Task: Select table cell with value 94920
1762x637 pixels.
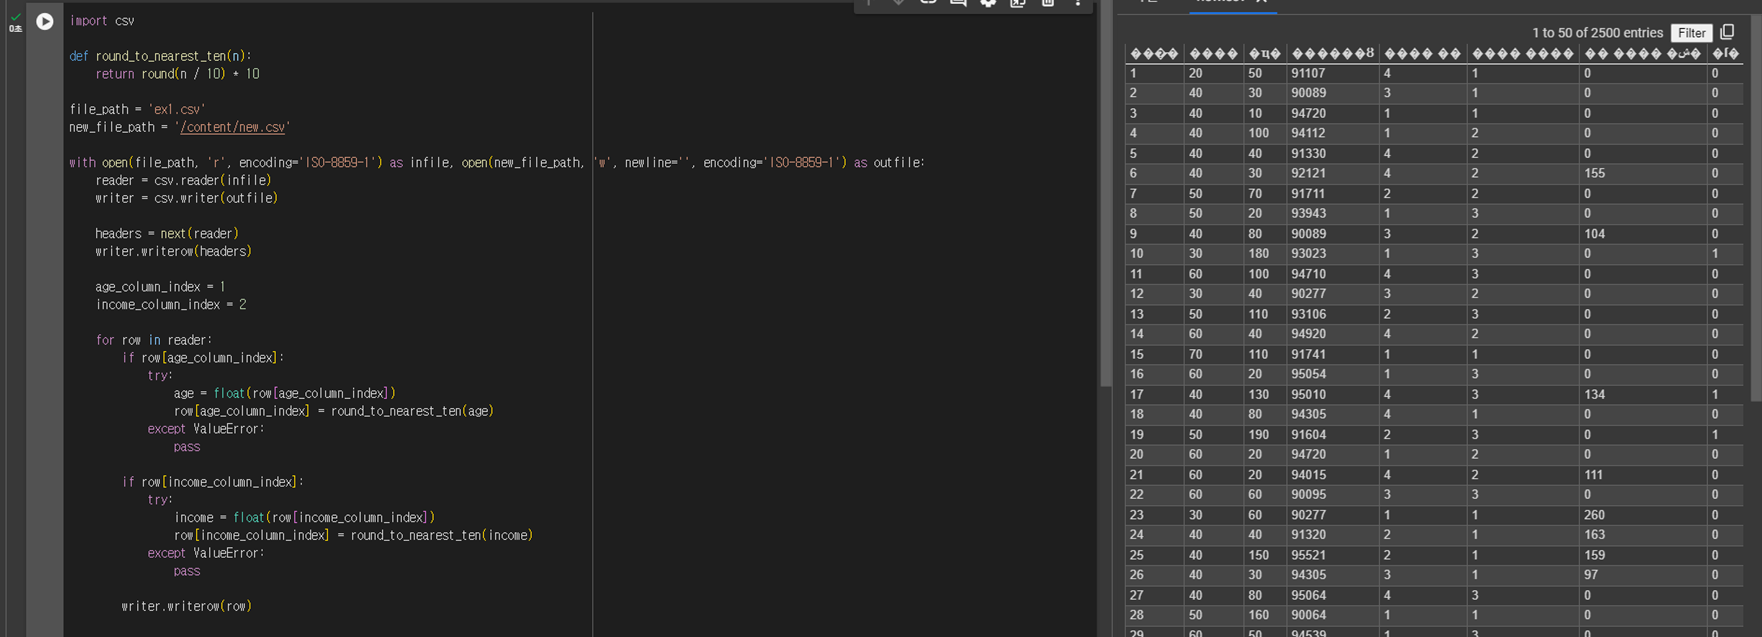Action: 1333,334
